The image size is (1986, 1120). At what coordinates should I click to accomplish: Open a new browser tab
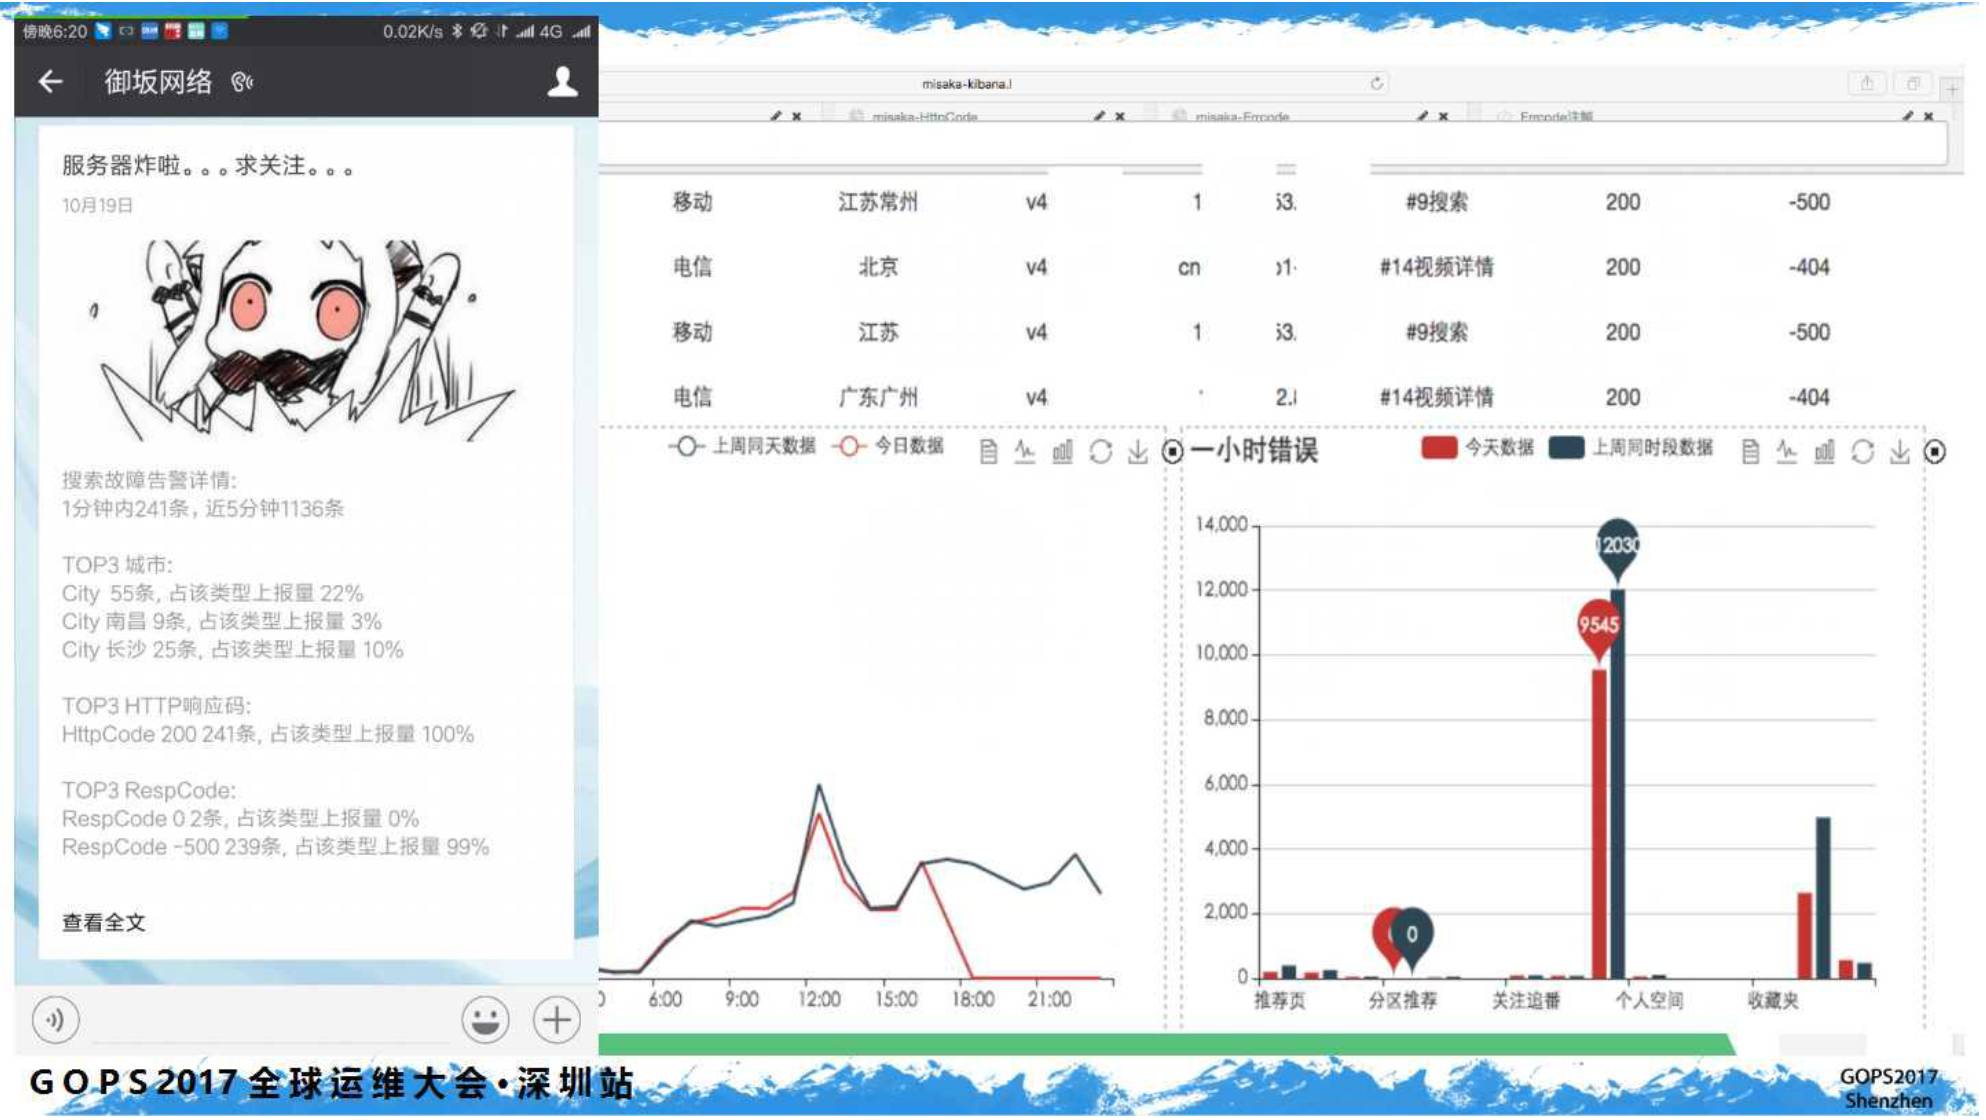click(1951, 89)
